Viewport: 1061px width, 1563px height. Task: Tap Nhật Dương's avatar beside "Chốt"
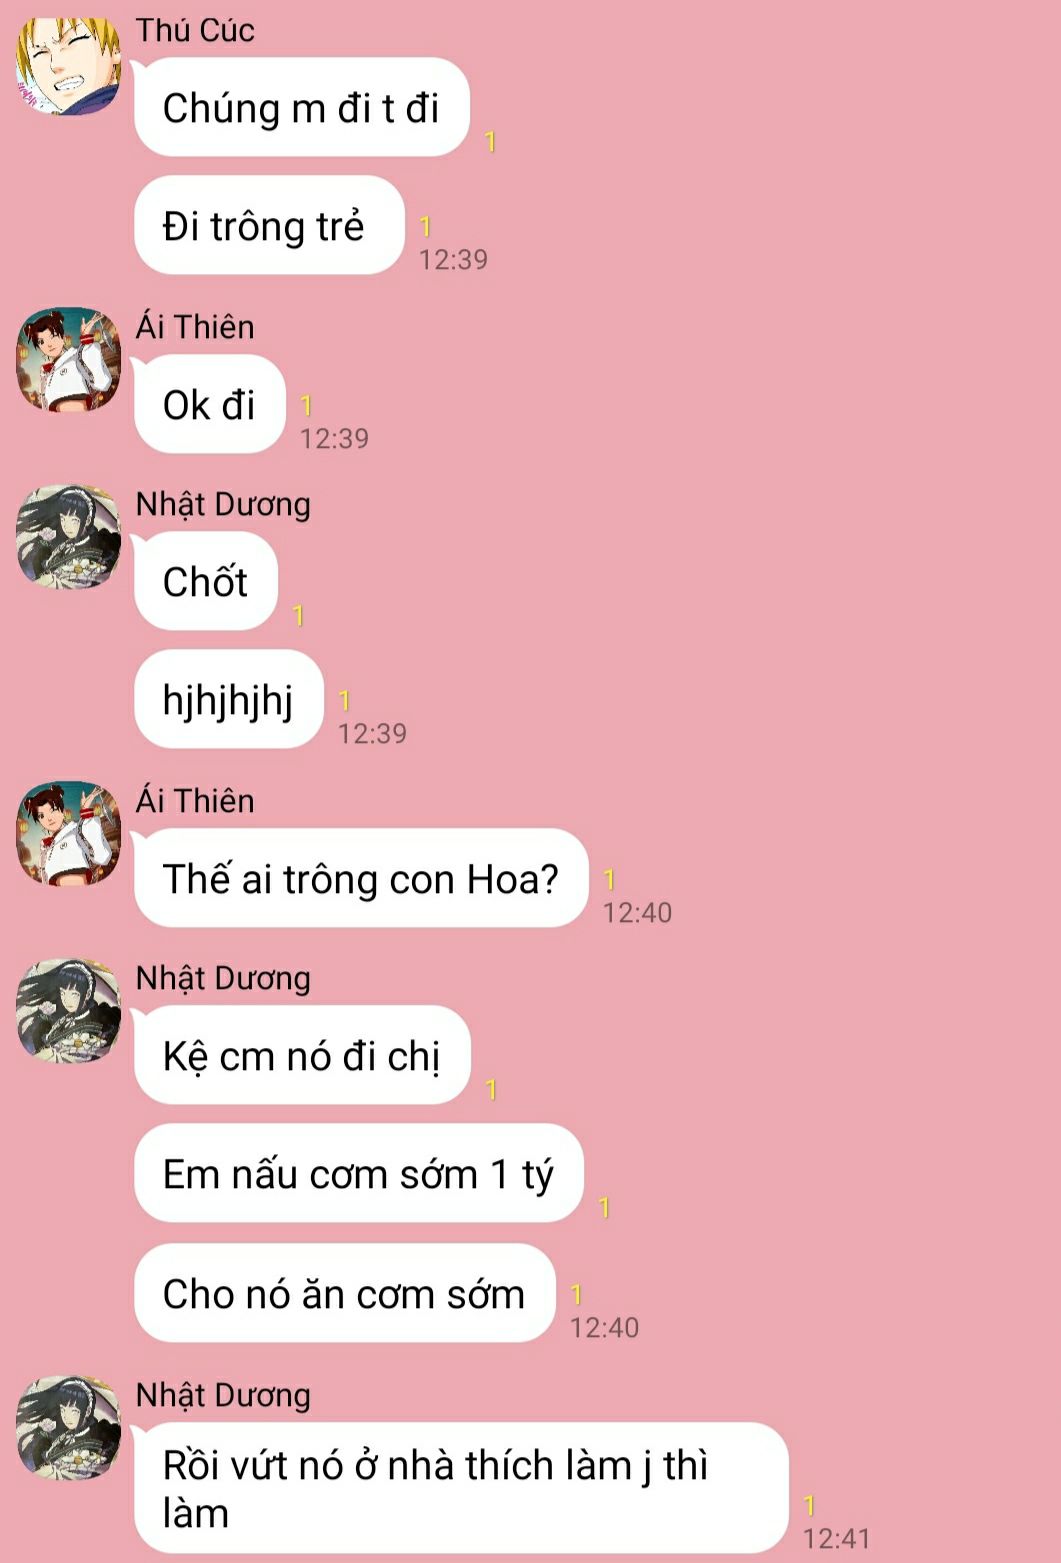click(69, 537)
